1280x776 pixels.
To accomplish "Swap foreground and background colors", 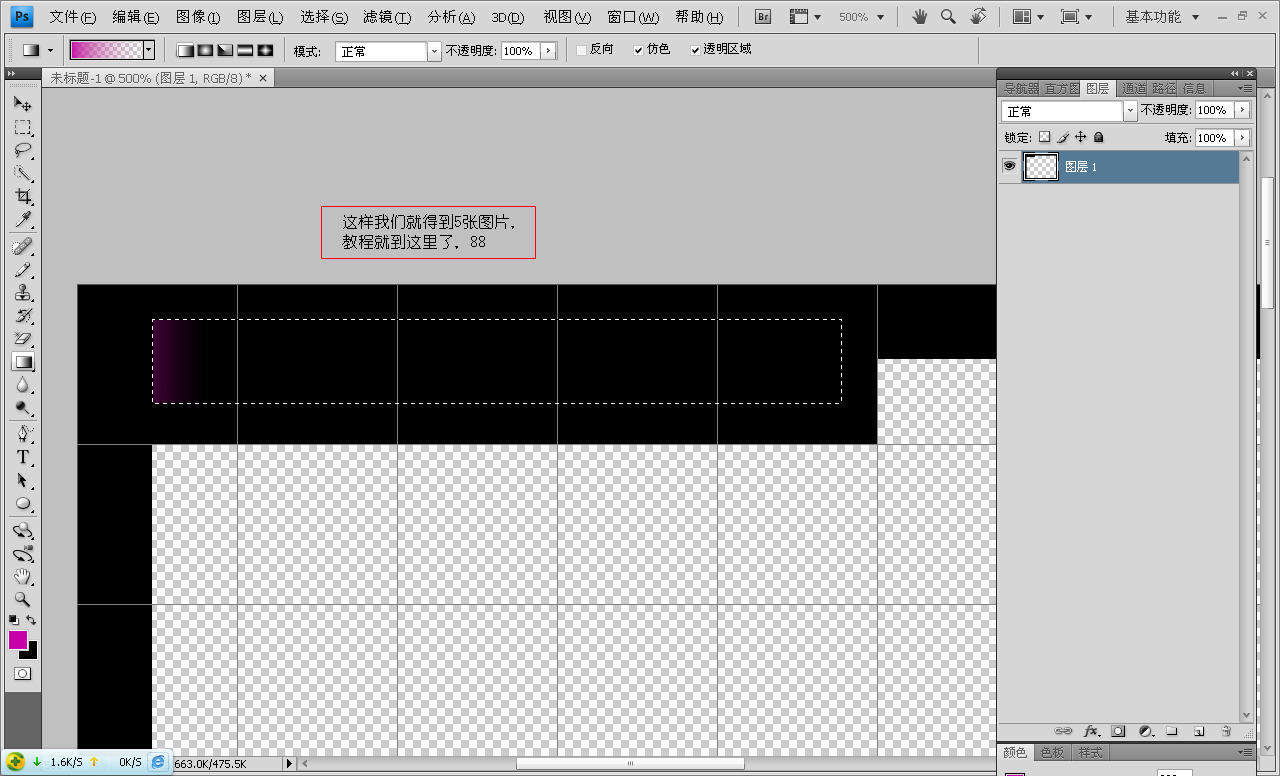I will pos(31,620).
